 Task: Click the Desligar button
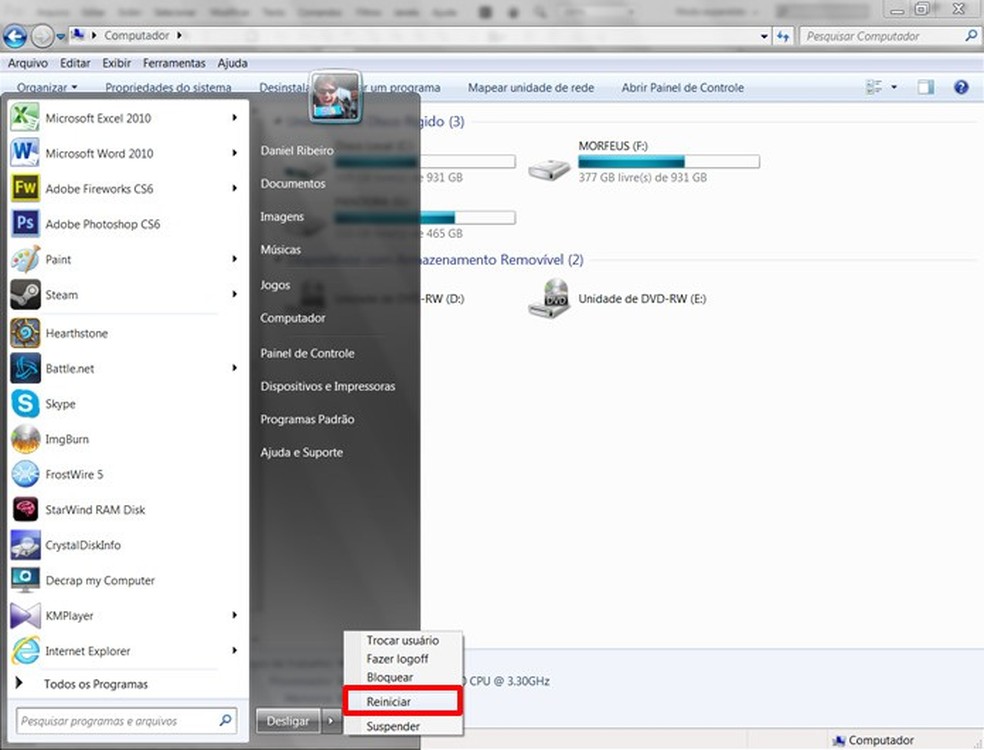(x=288, y=721)
